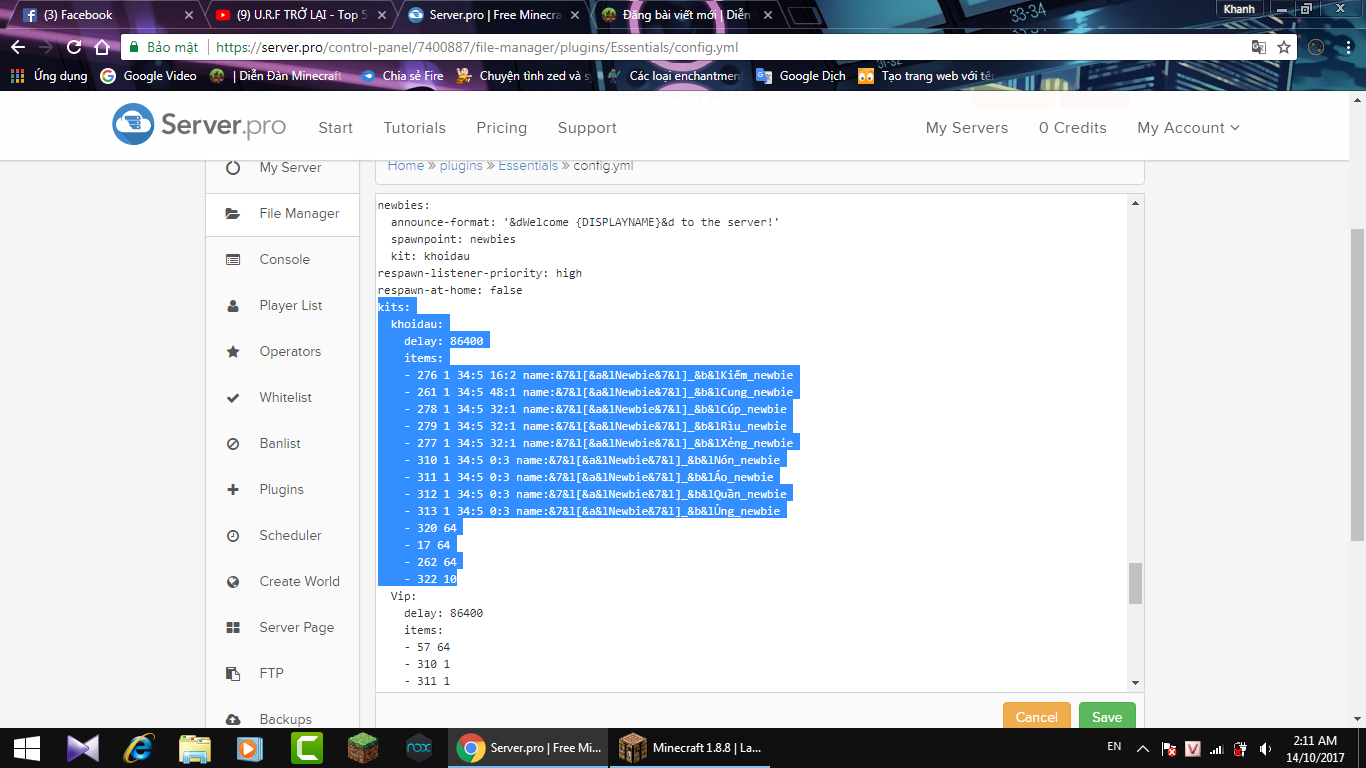Click the editor scrollbar up arrow
This screenshot has height=768, width=1366.
[1135, 204]
